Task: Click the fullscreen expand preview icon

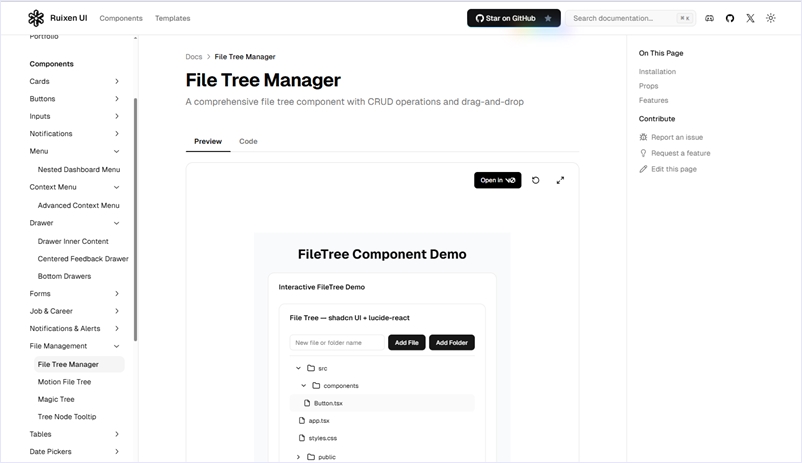Action: 560,180
